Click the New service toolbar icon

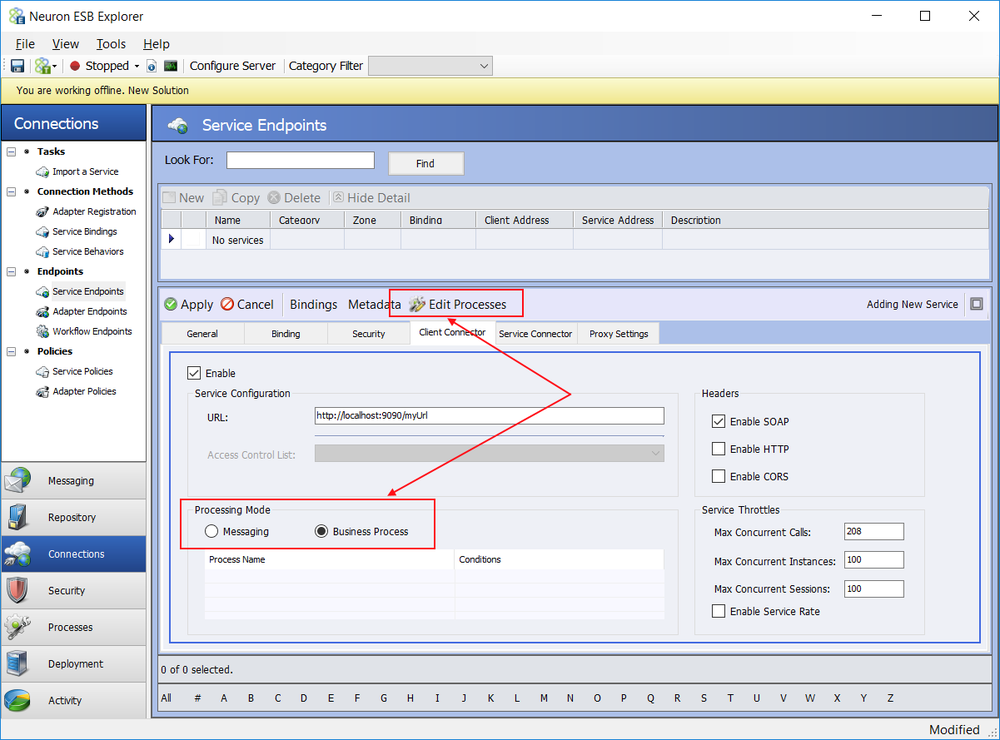pyautogui.click(x=184, y=198)
